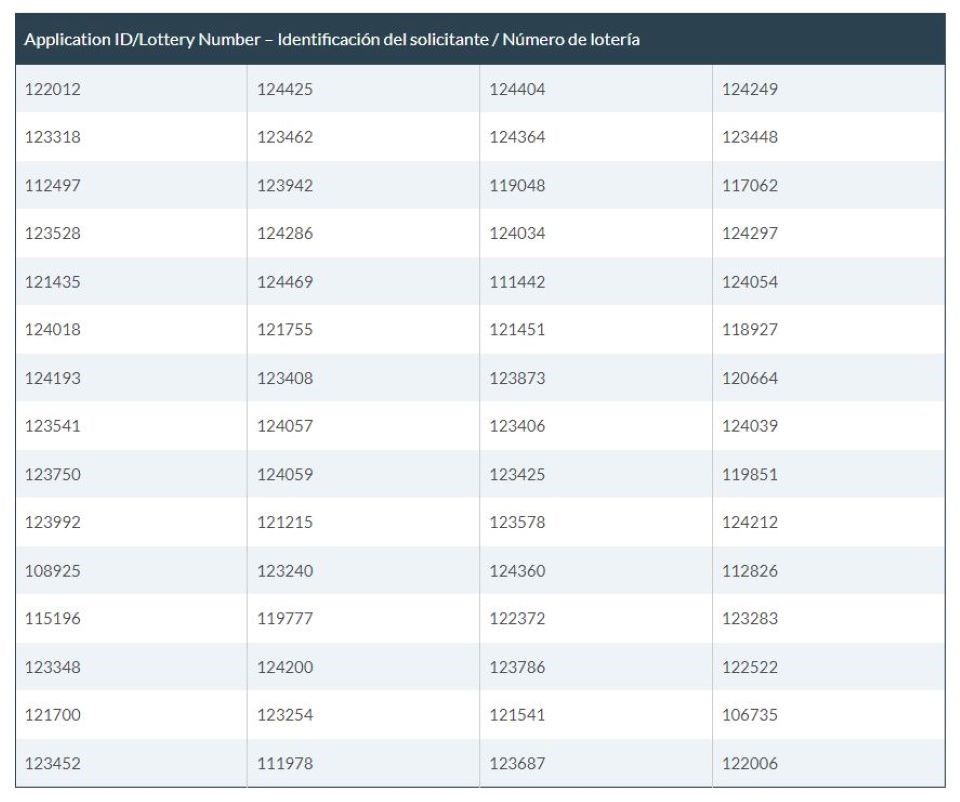Image resolution: width=960 pixels, height=802 pixels.
Task: Select lottery number 115196
Action: click(x=53, y=618)
